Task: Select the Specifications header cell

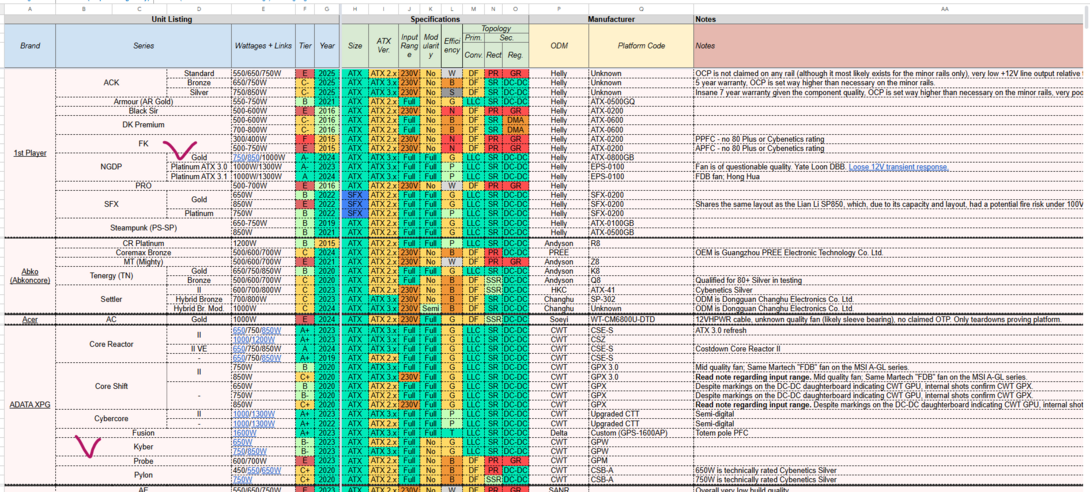Action: click(x=434, y=19)
